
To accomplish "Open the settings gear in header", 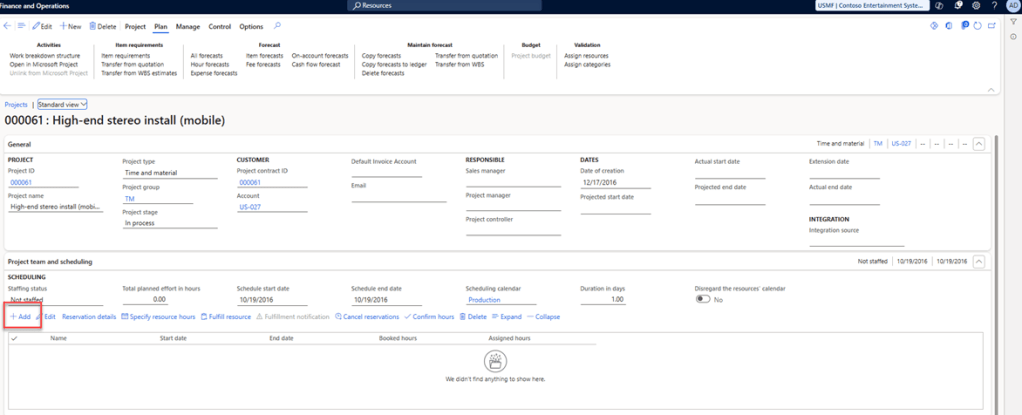I will 976,6.
